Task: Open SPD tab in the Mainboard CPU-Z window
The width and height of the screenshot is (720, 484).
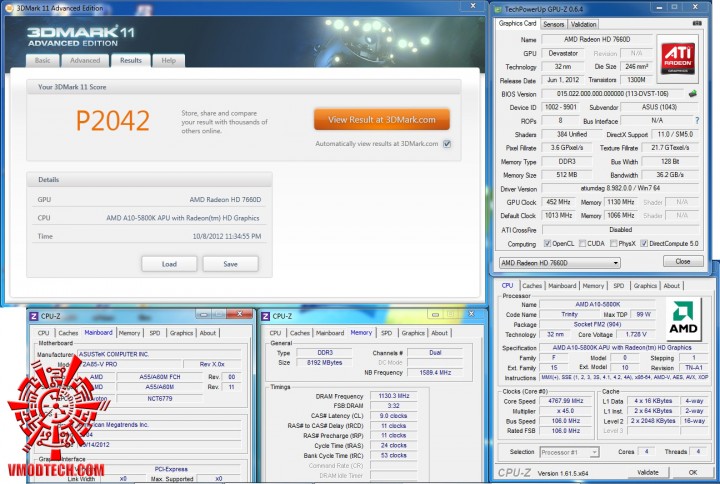Action: pyautogui.click(x=155, y=333)
